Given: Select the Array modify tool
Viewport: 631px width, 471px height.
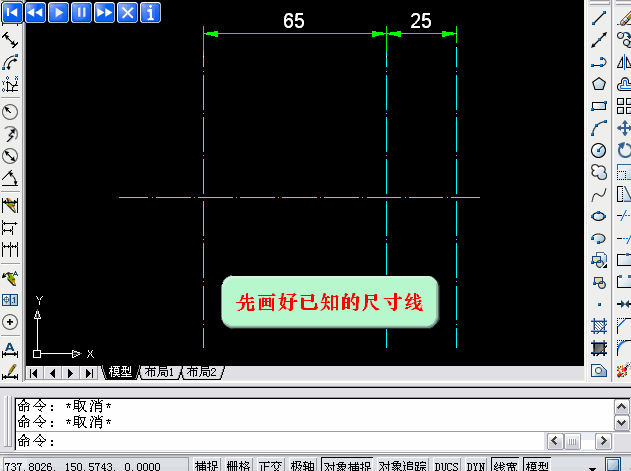Looking at the screenshot, I should point(624,106).
